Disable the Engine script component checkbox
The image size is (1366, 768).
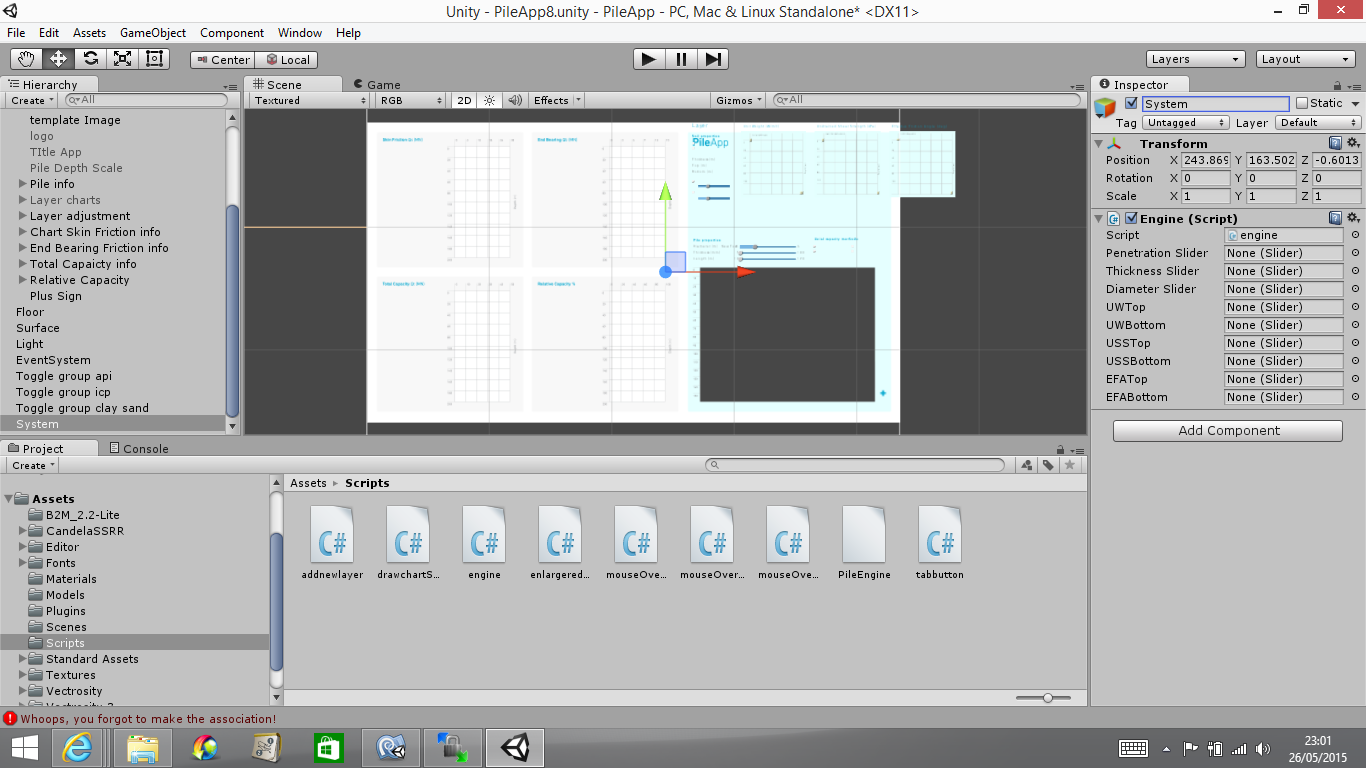(1131, 218)
